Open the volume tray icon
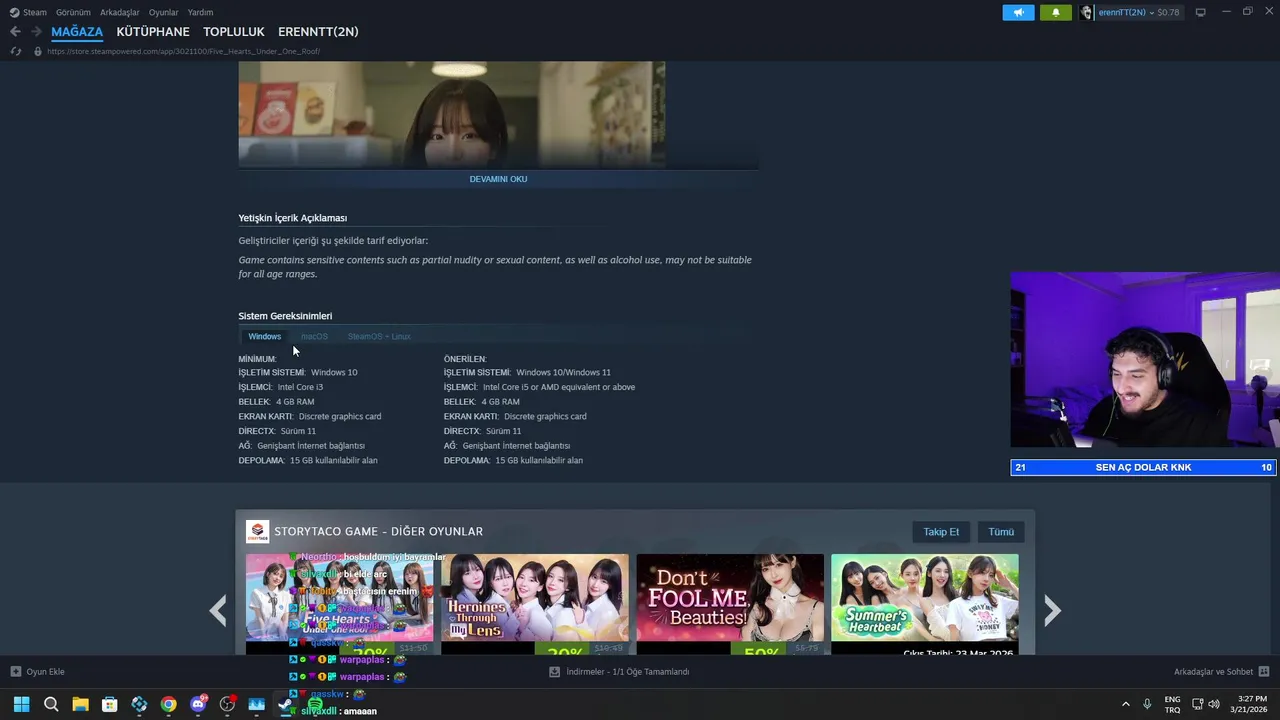 (1214, 704)
